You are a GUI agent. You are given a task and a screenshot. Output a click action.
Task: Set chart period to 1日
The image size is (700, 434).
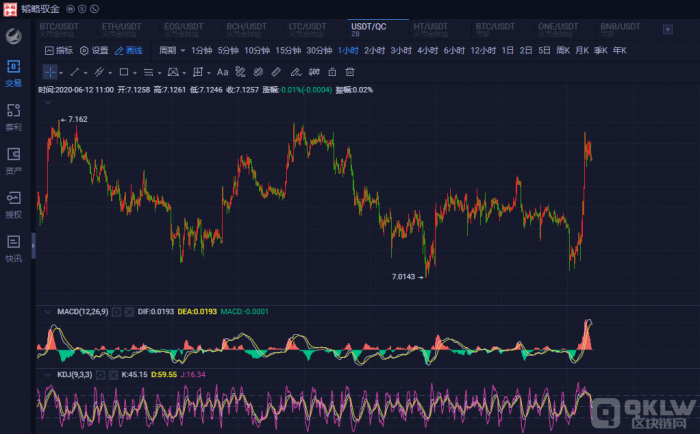coord(508,50)
